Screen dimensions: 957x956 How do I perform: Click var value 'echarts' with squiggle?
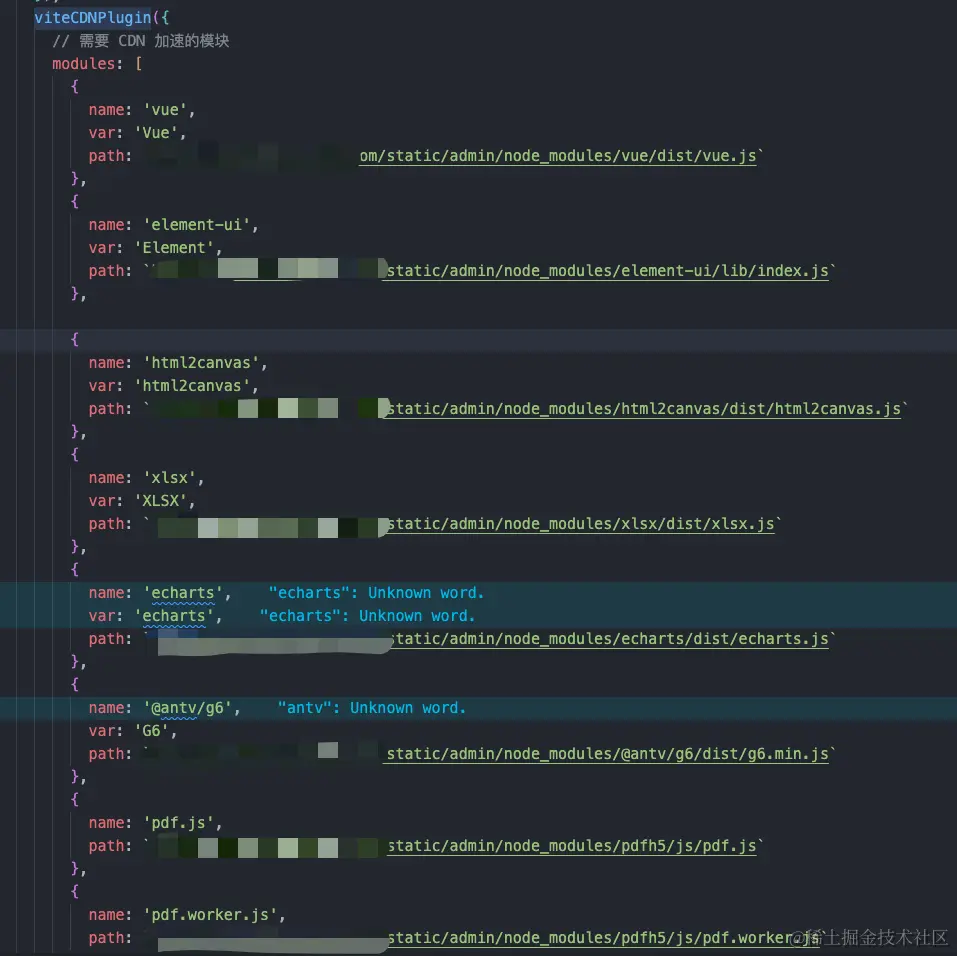tap(174, 616)
